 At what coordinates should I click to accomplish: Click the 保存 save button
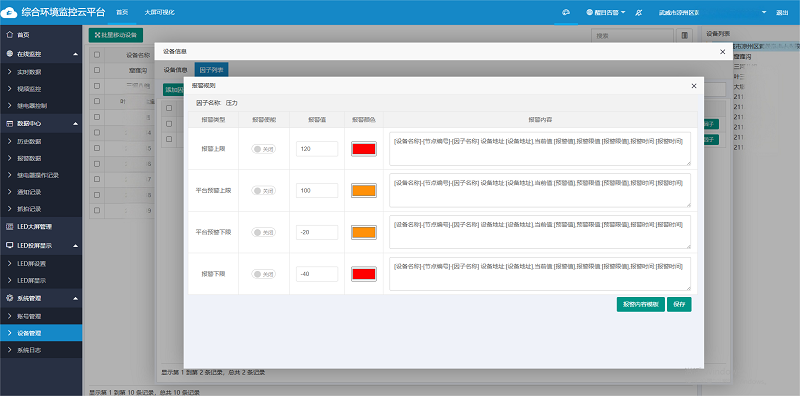pos(679,305)
